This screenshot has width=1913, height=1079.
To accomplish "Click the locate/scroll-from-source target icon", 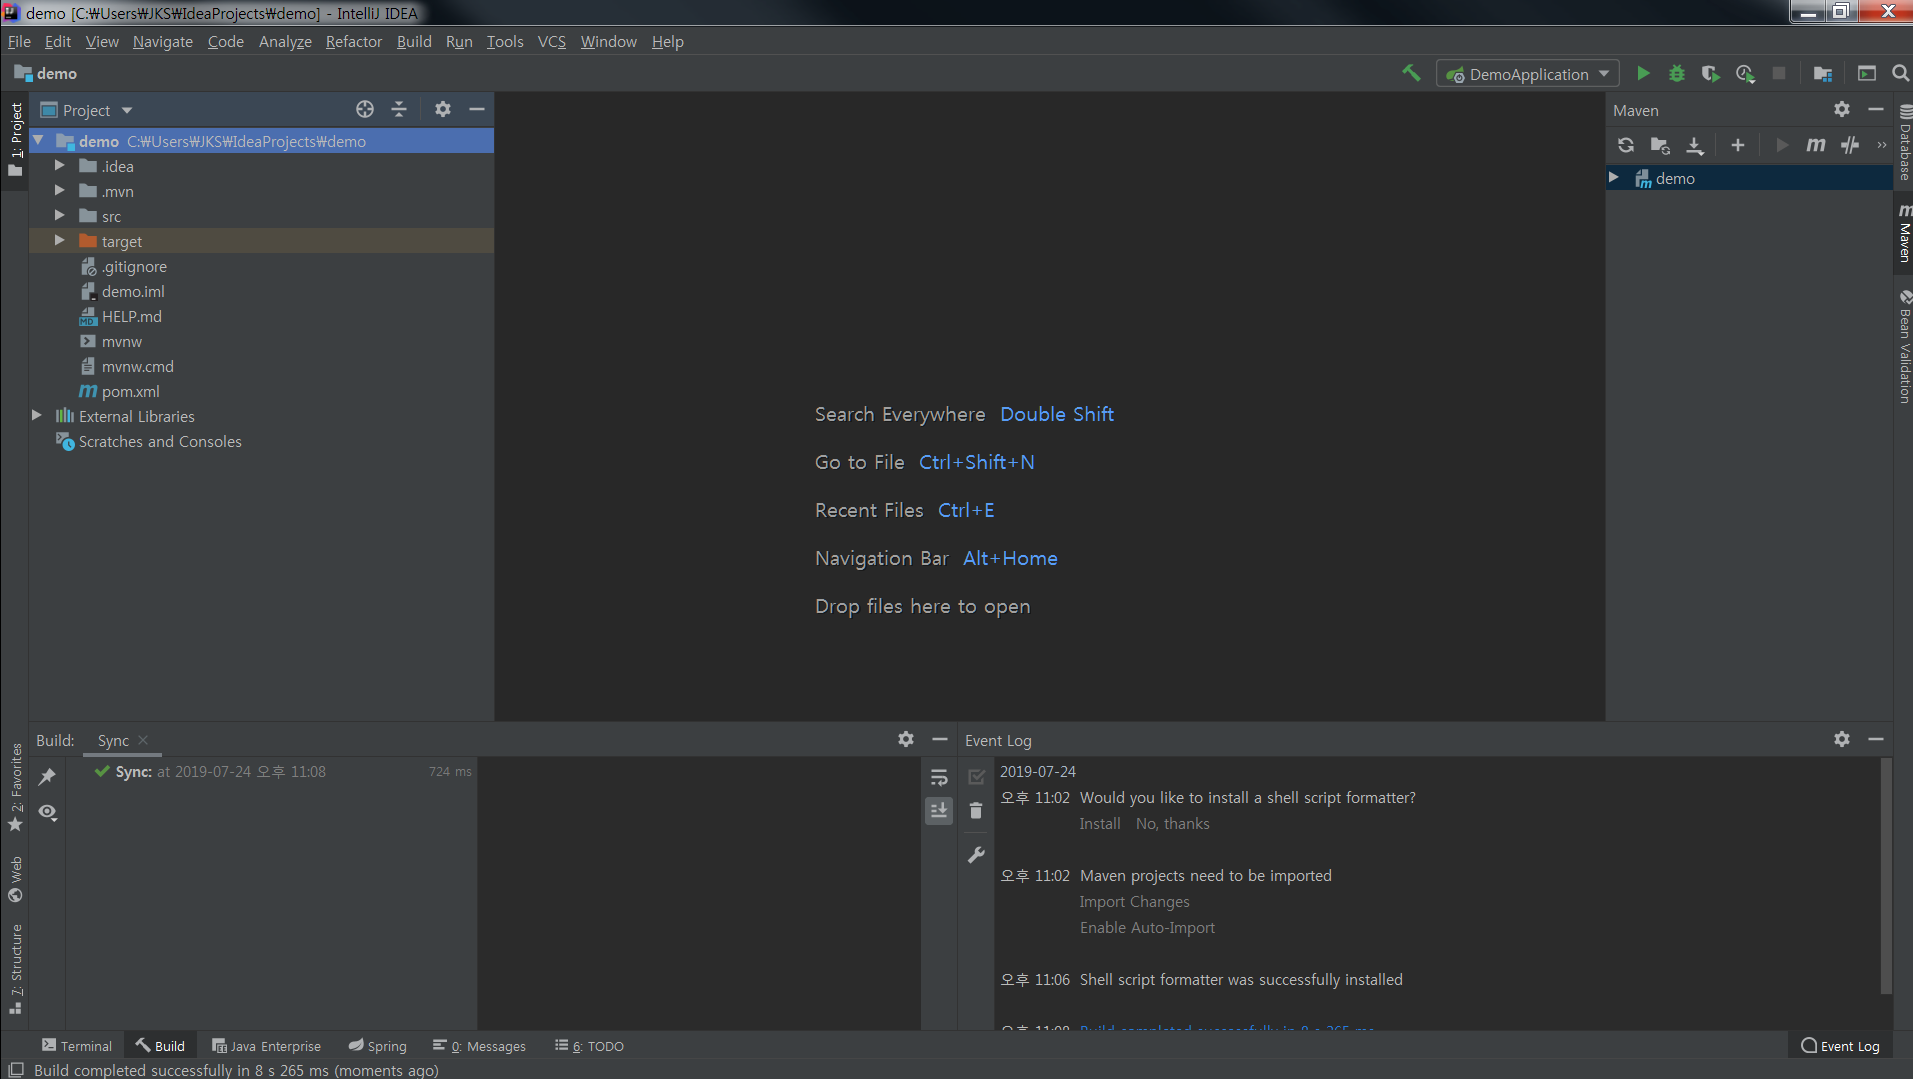I will [x=365, y=109].
